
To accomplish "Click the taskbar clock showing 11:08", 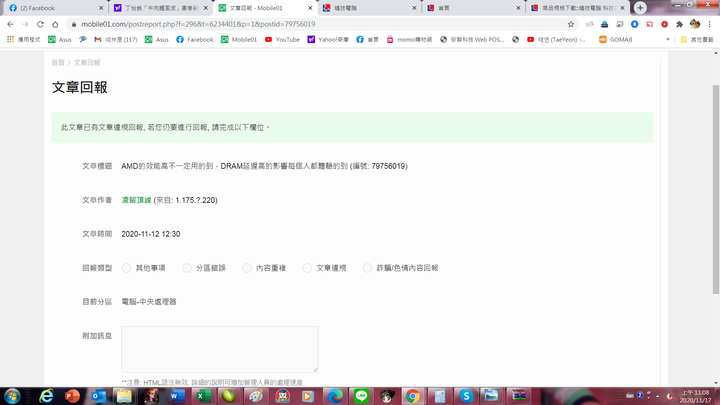I will [x=695, y=396].
